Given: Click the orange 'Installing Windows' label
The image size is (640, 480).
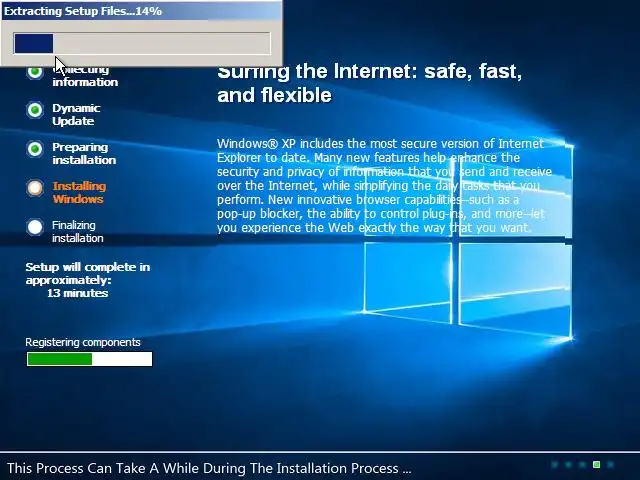Looking at the screenshot, I should point(79,193).
